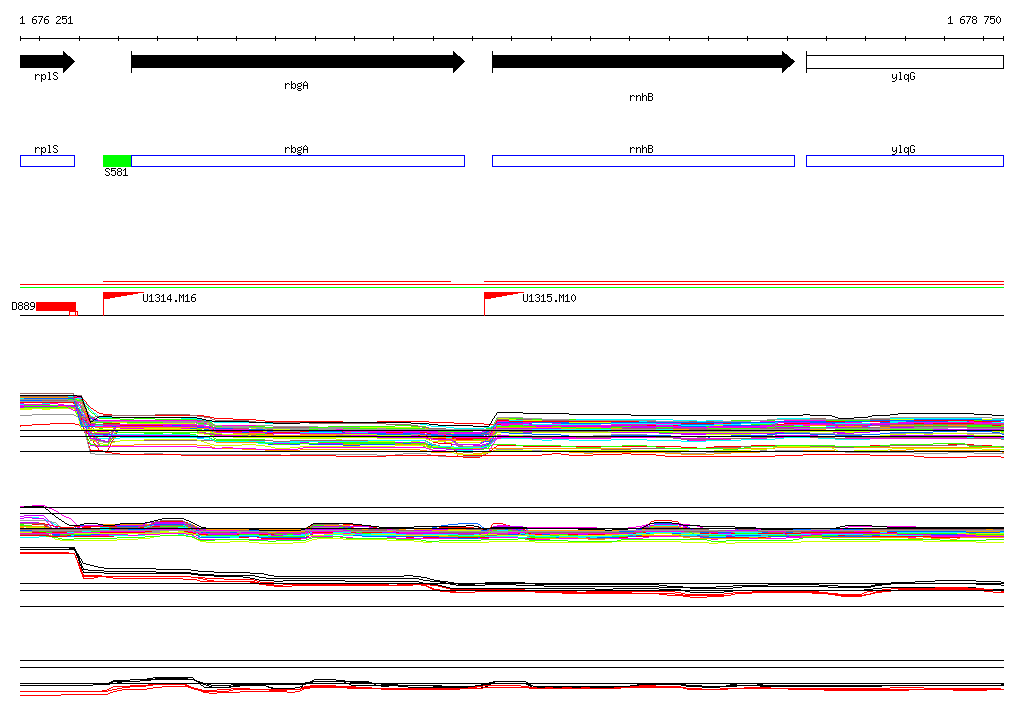Click the red U1315.M10 promoter flag

[501, 296]
